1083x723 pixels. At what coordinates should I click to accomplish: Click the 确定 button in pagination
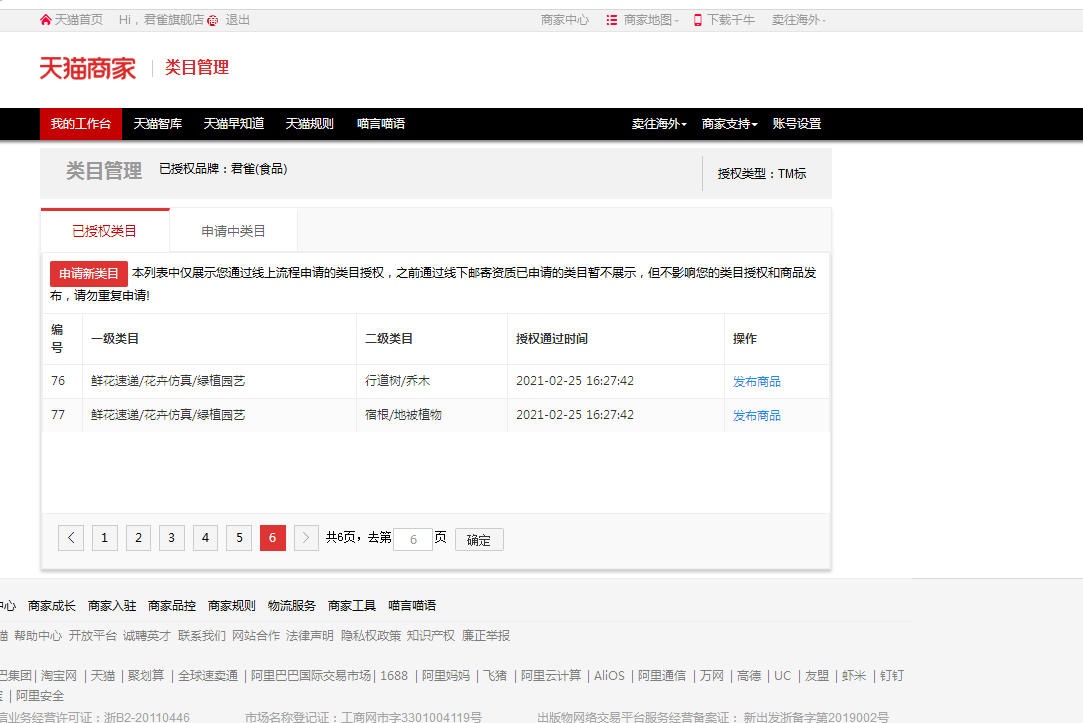tap(479, 540)
